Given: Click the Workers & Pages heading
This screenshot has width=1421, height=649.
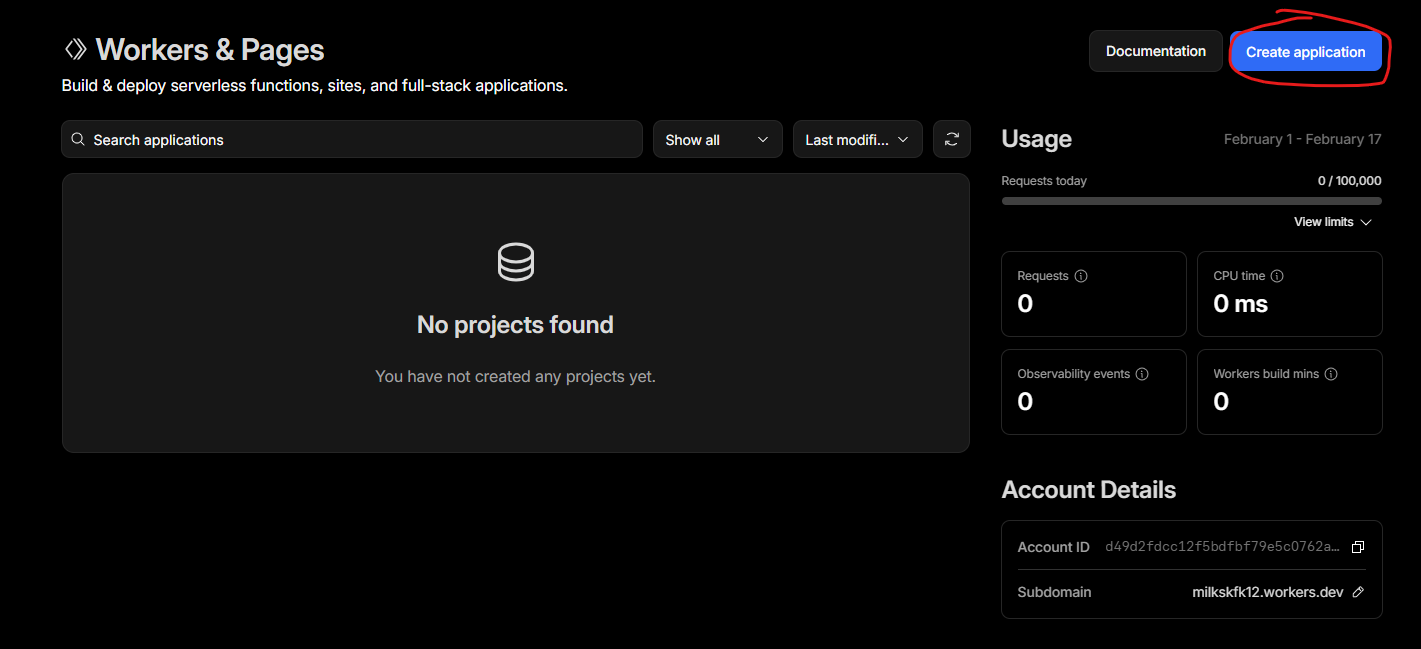Looking at the screenshot, I should coord(210,50).
